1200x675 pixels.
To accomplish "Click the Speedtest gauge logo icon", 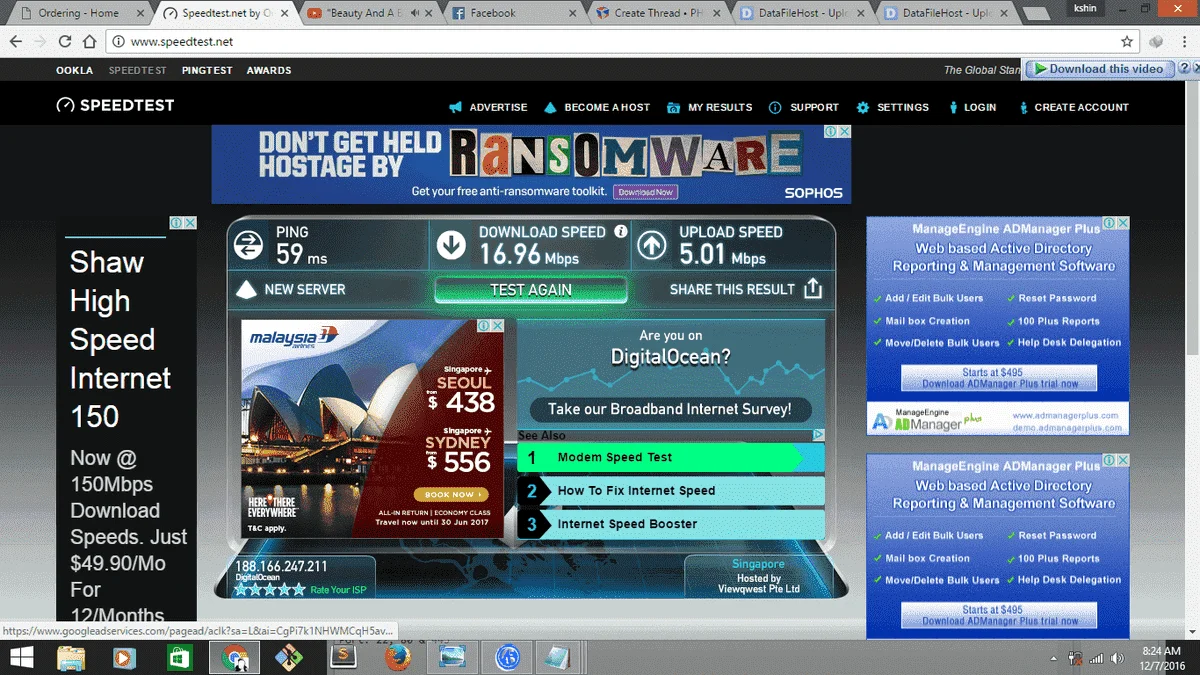I will [65, 106].
